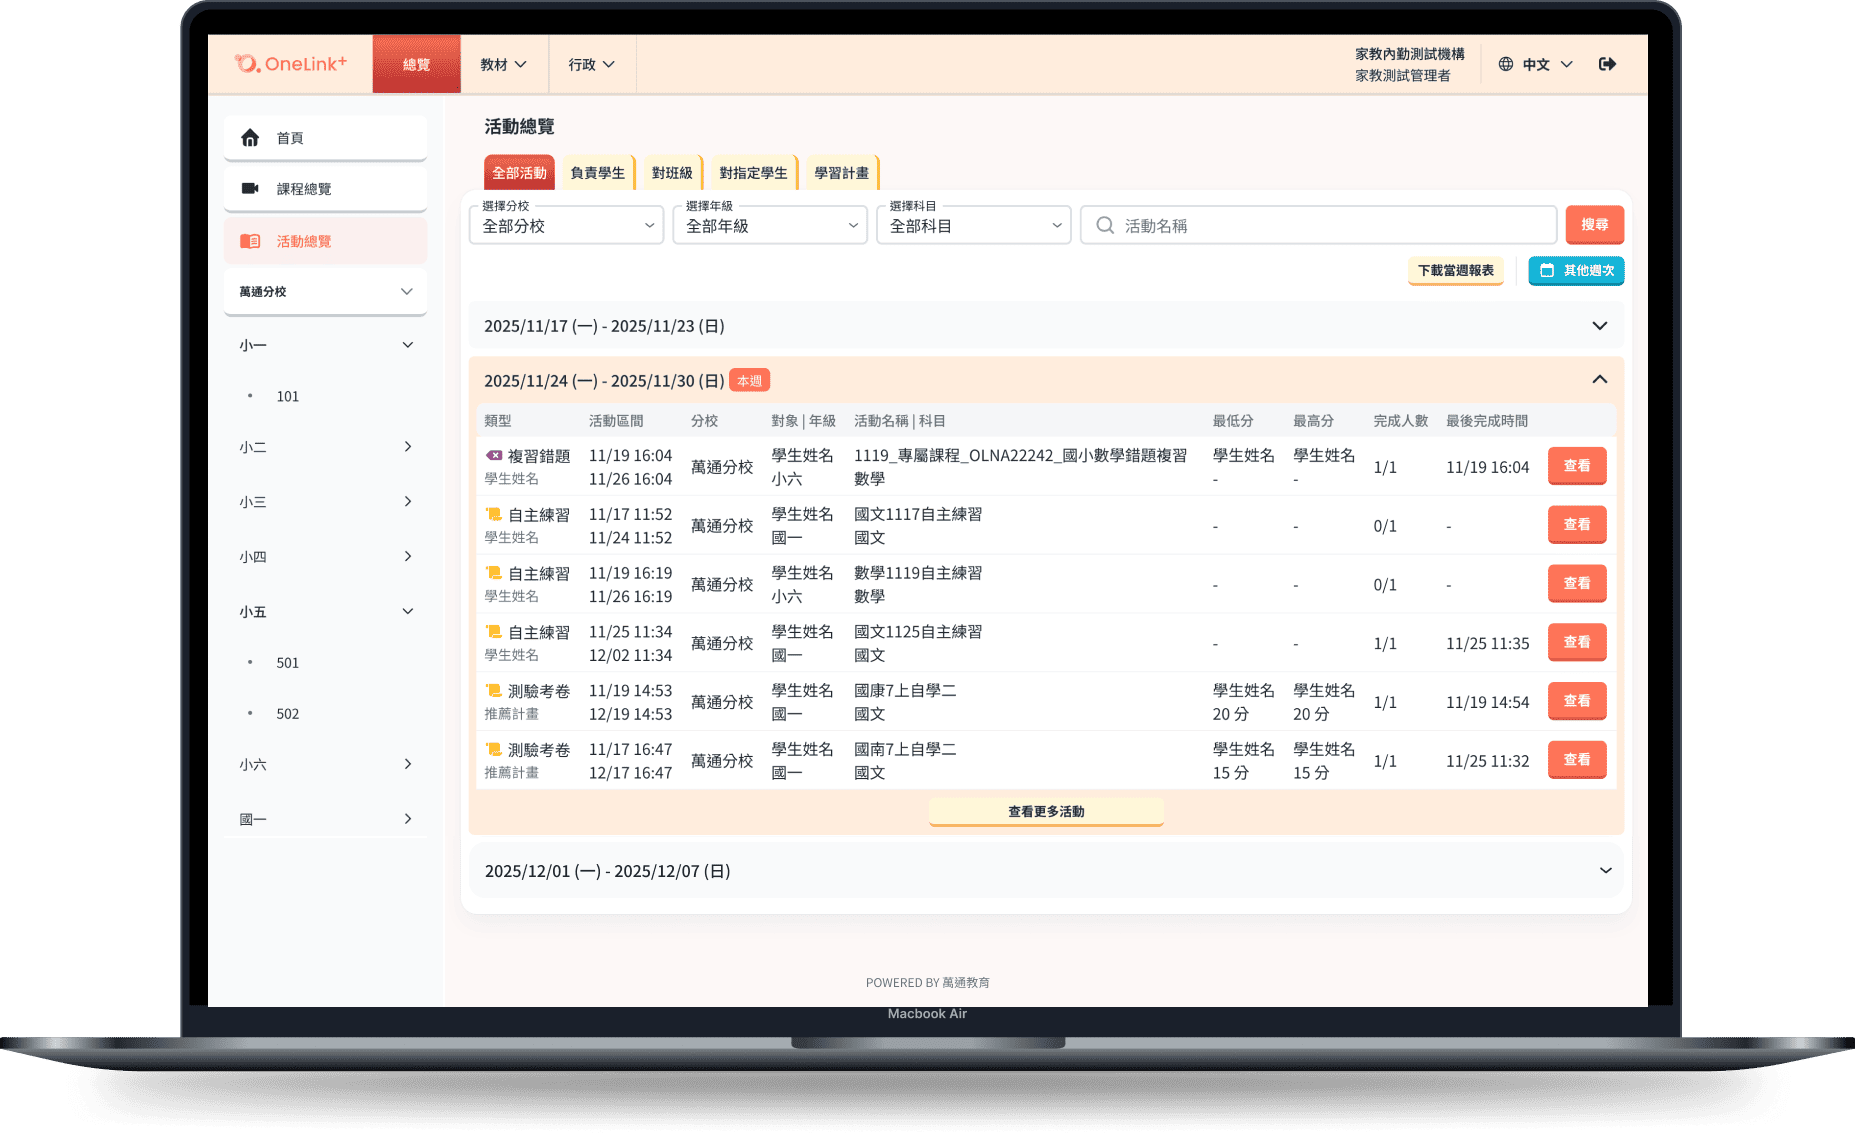Expand the 2025/11/17 week section
This screenshot has width=1855, height=1136.
(x=1599, y=326)
